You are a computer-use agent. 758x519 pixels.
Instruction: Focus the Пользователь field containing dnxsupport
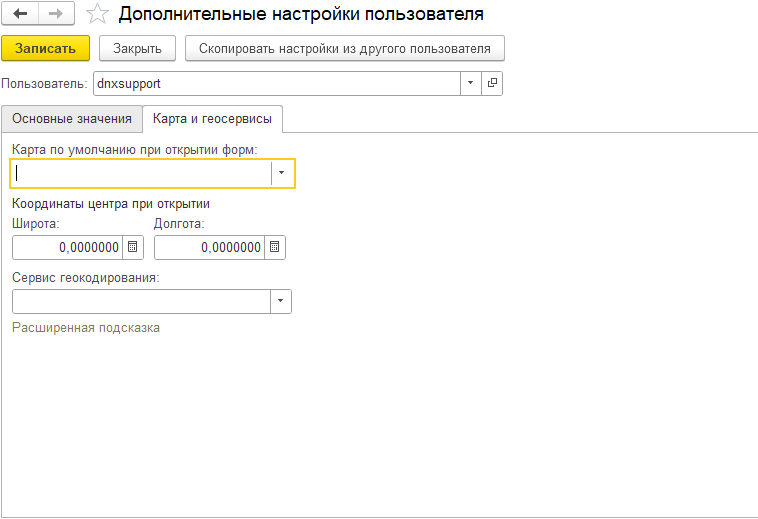pyautogui.click(x=276, y=84)
